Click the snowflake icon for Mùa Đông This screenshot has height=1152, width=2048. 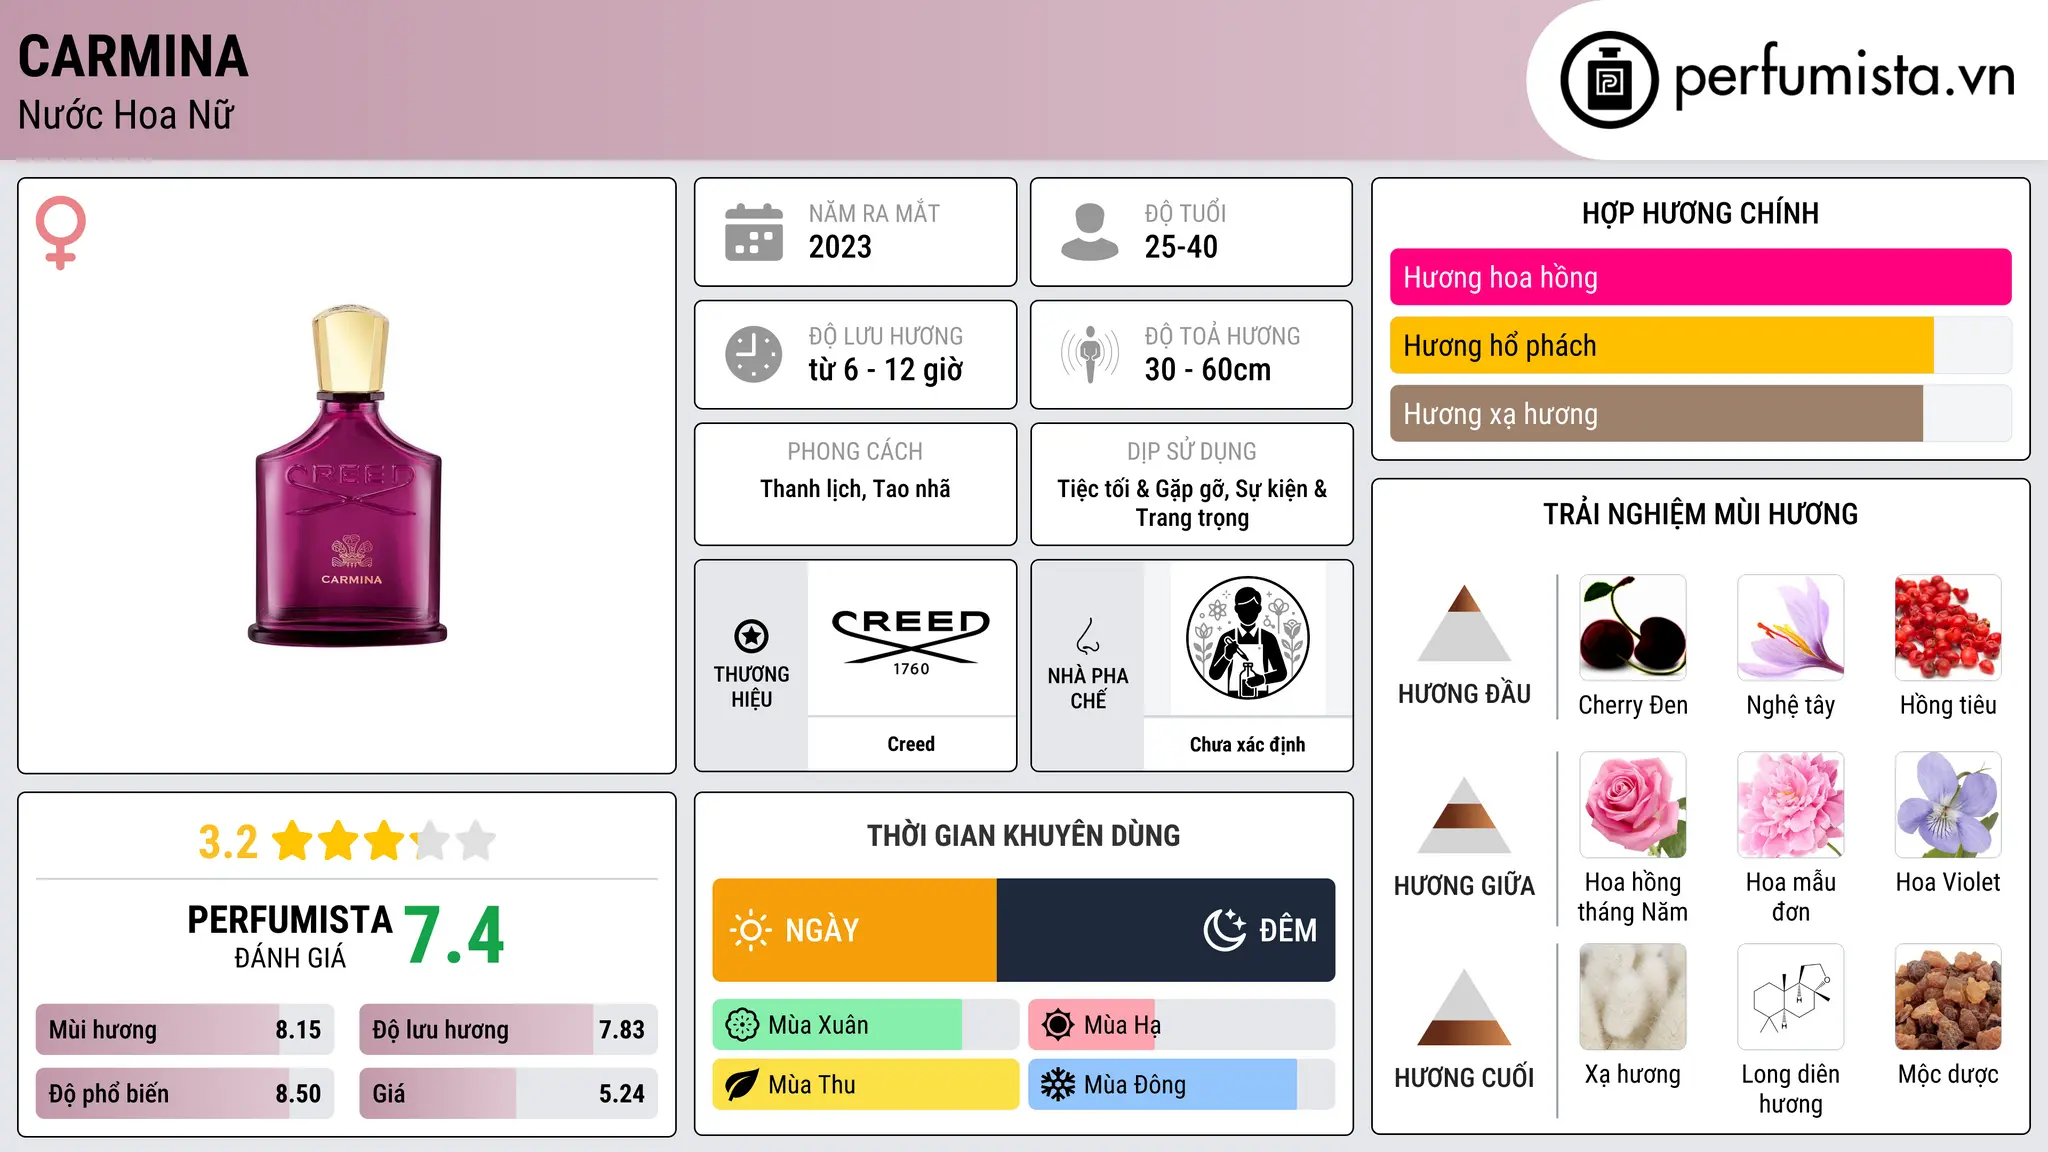[1058, 1085]
